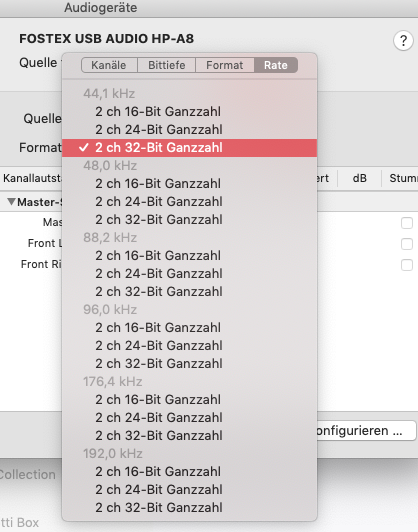Toggle the Front Left mute checkbox
Screen dimensions: 418x532
[x=406, y=244]
